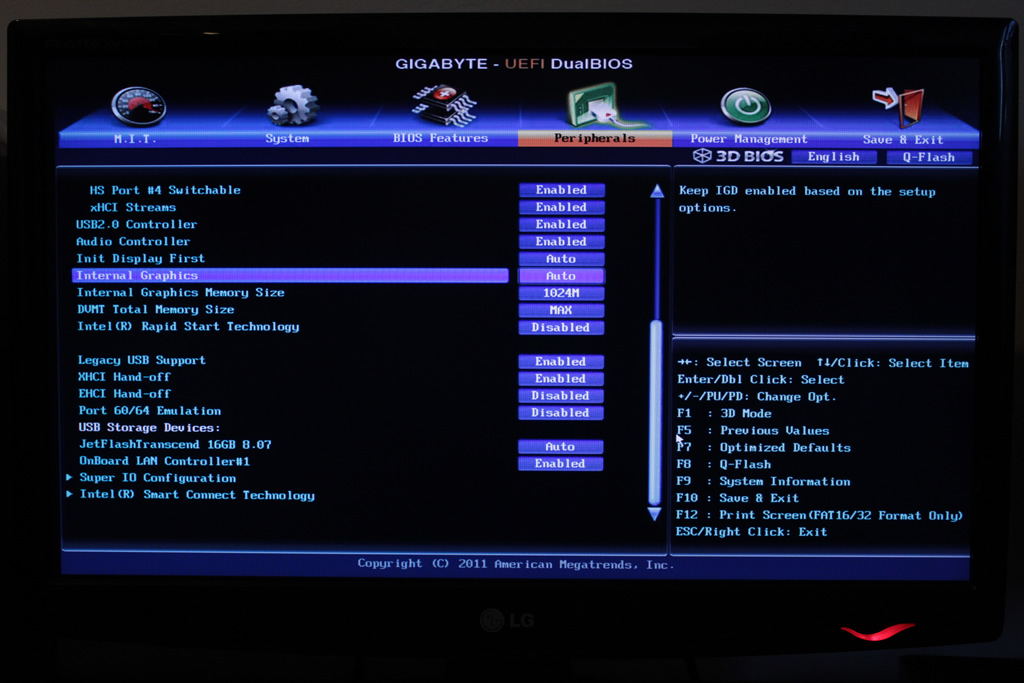Open the Save & Exit tab
Screen dimensions: 1024x683
(903, 140)
